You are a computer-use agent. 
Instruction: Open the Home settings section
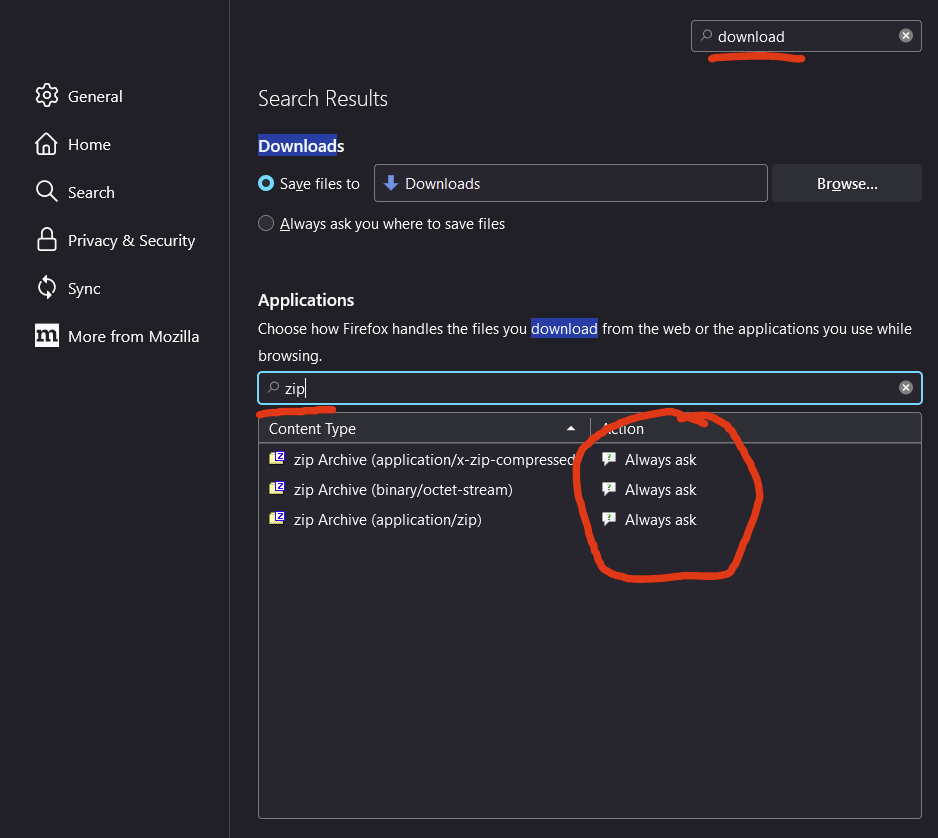tap(89, 144)
